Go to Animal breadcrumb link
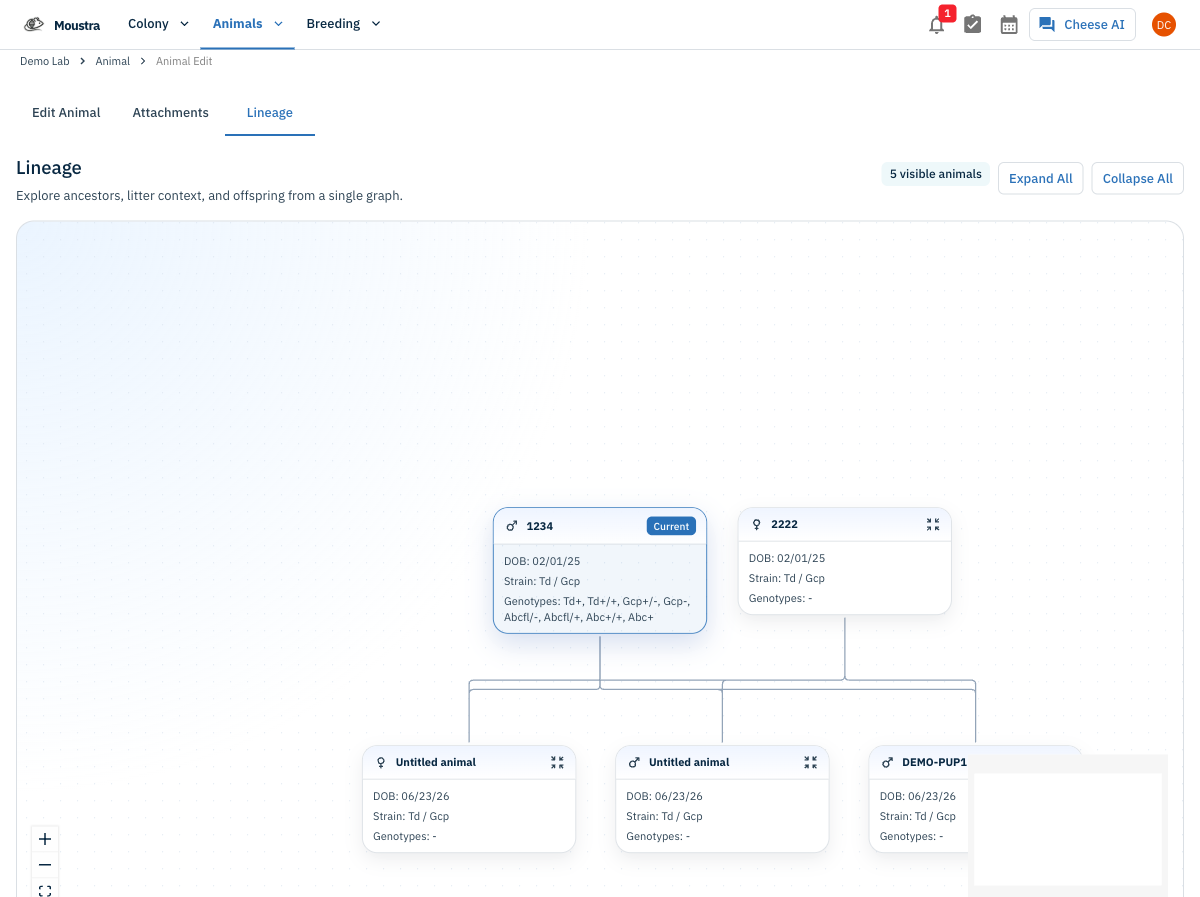This screenshot has height=897, width=1200. click(x=113, y=61)
